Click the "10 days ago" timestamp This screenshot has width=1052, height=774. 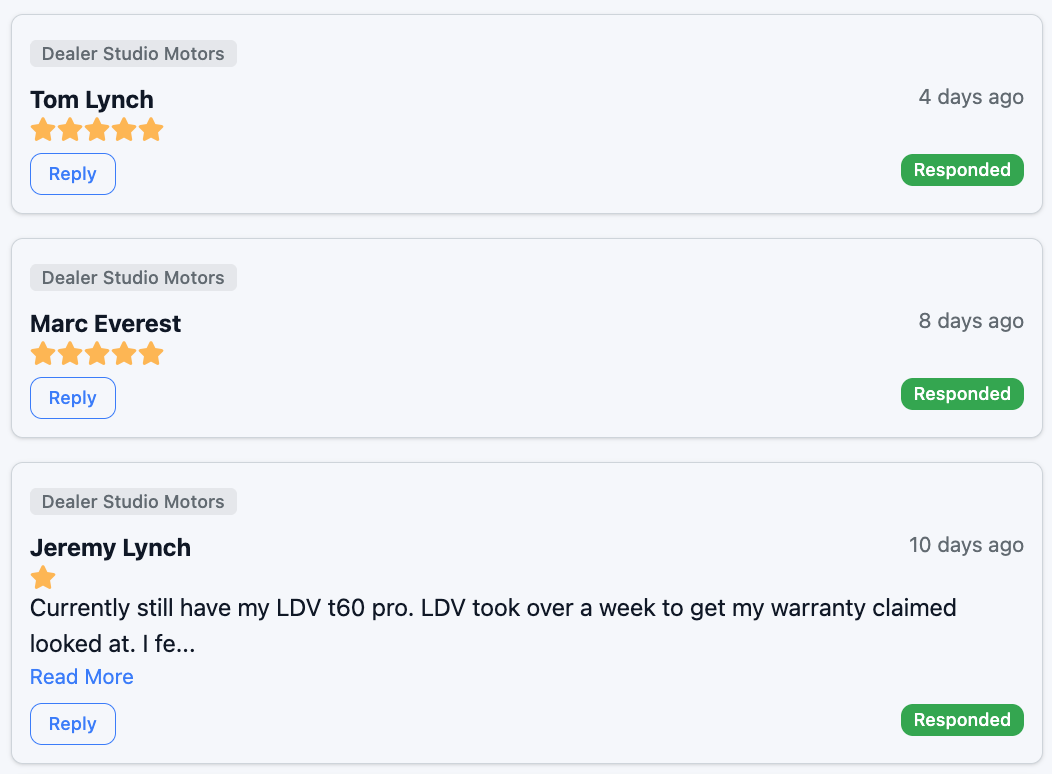[x=966, y=545]
